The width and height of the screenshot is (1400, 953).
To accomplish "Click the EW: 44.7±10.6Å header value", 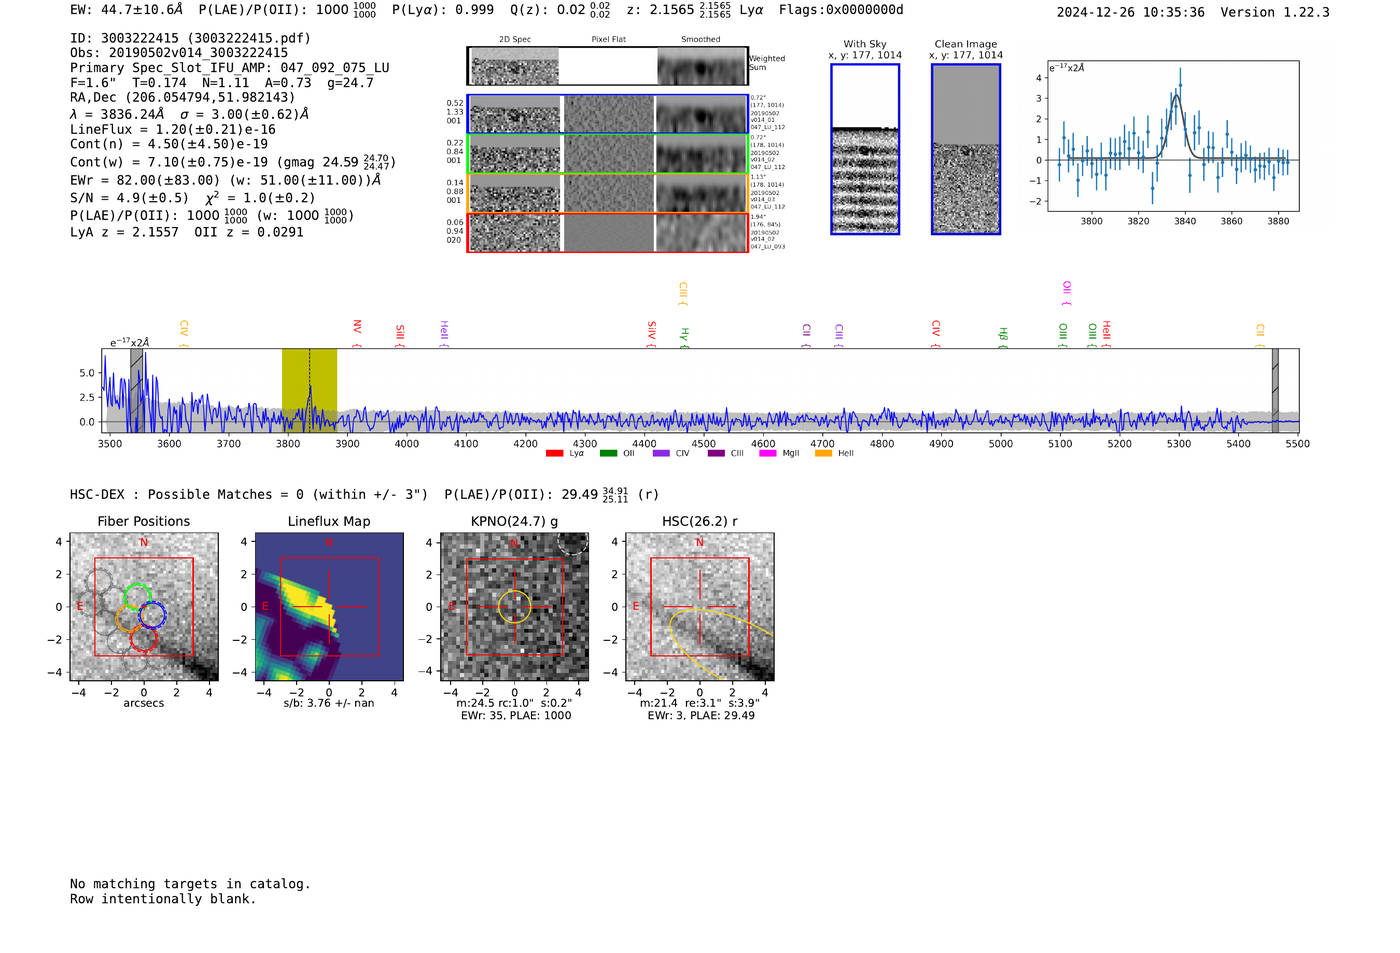I will [127, 10].
